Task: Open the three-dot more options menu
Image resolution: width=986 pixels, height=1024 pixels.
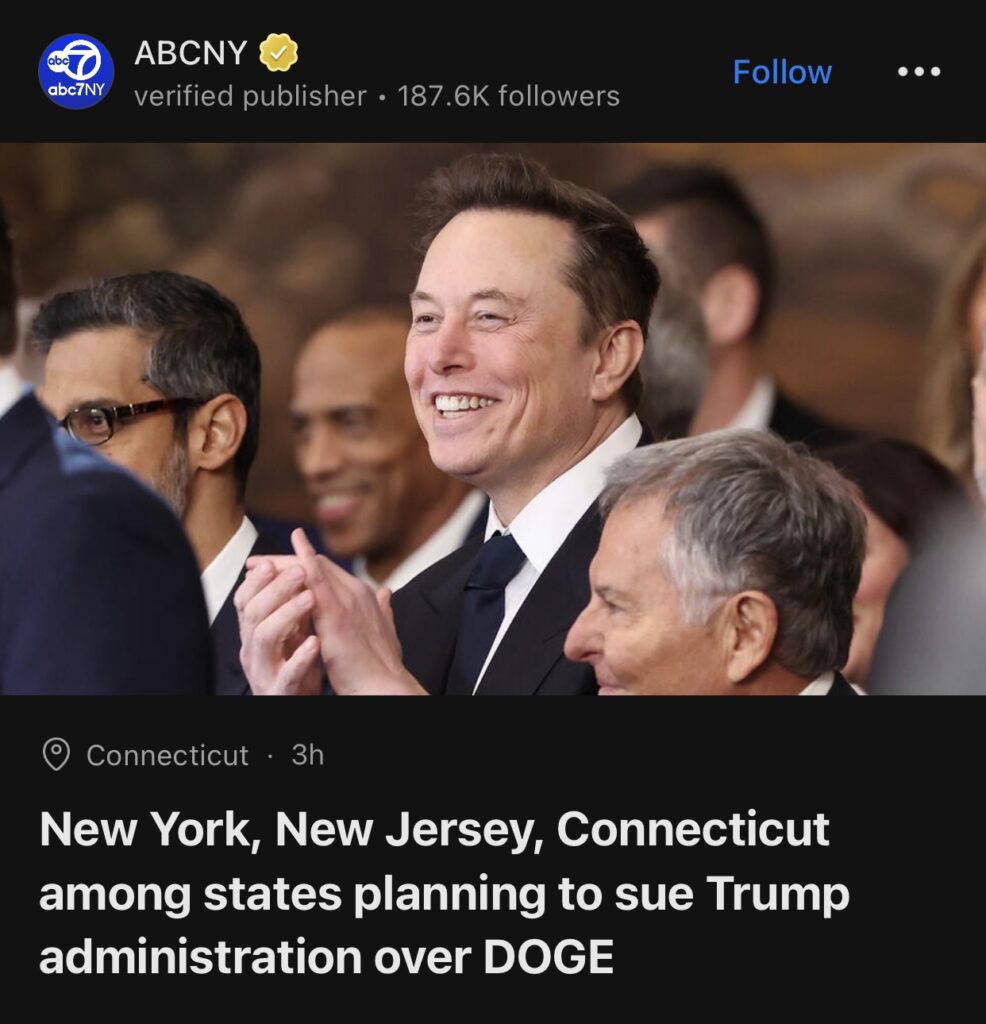Action: click(919, 72)
